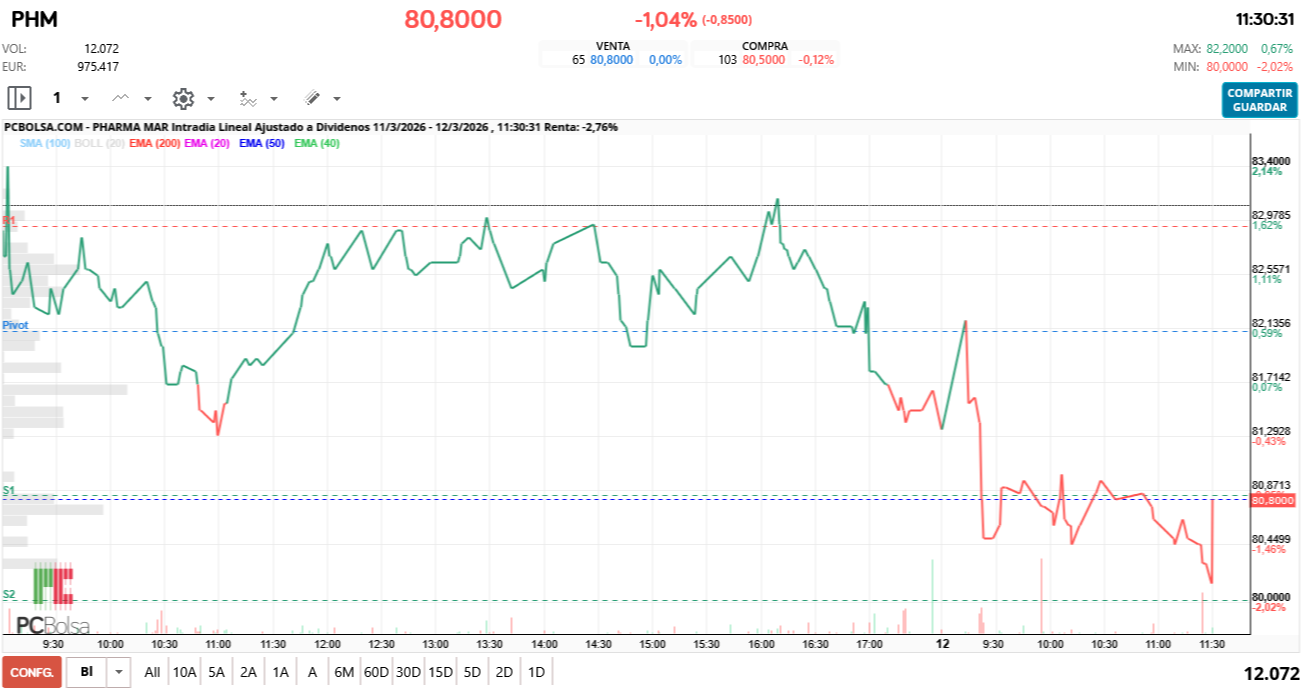Image resolution: width=1313 pixels, height=693 pixels.
Task: Open the chart sidebar panel icon
Action: [18, 98]
